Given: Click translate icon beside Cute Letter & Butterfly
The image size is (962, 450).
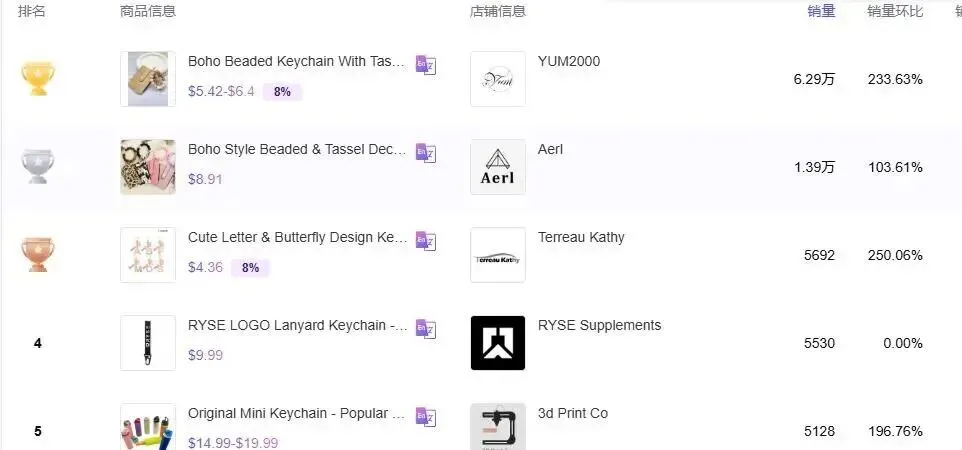Looking at the screenshot, I should (x=426, y=241).
